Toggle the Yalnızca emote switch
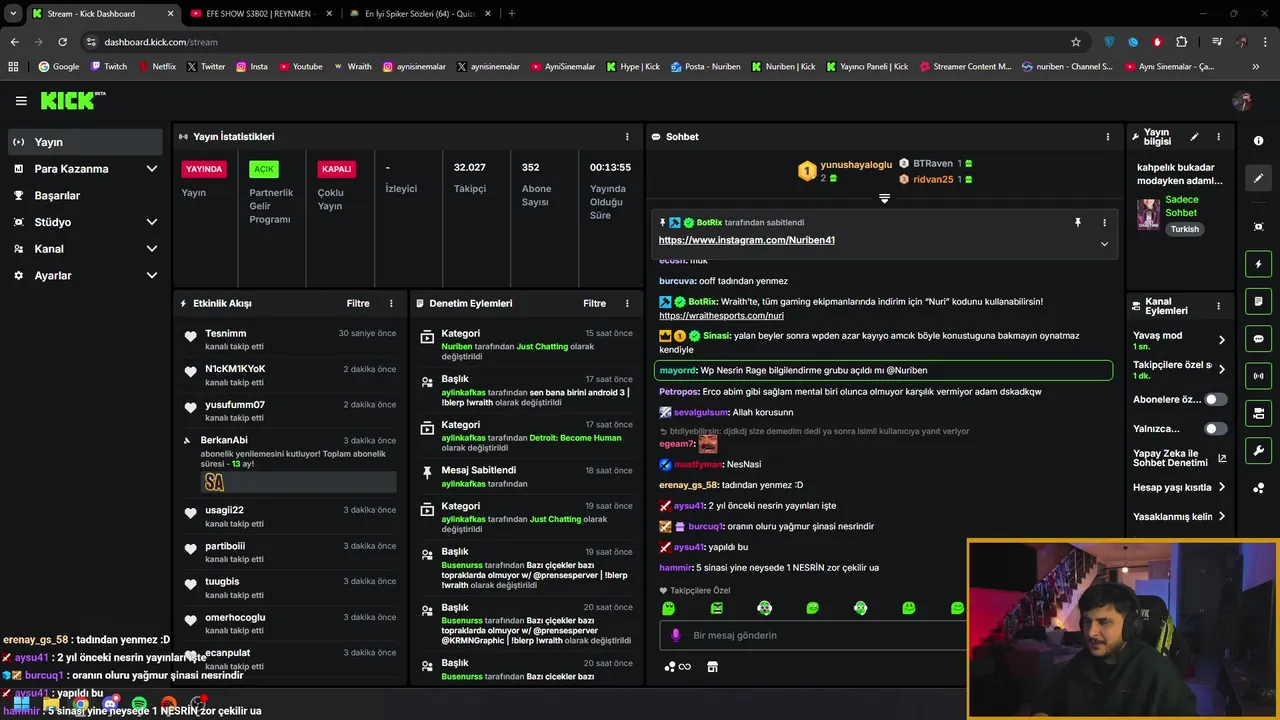The image size is (1280, 720). (1215, 429)
